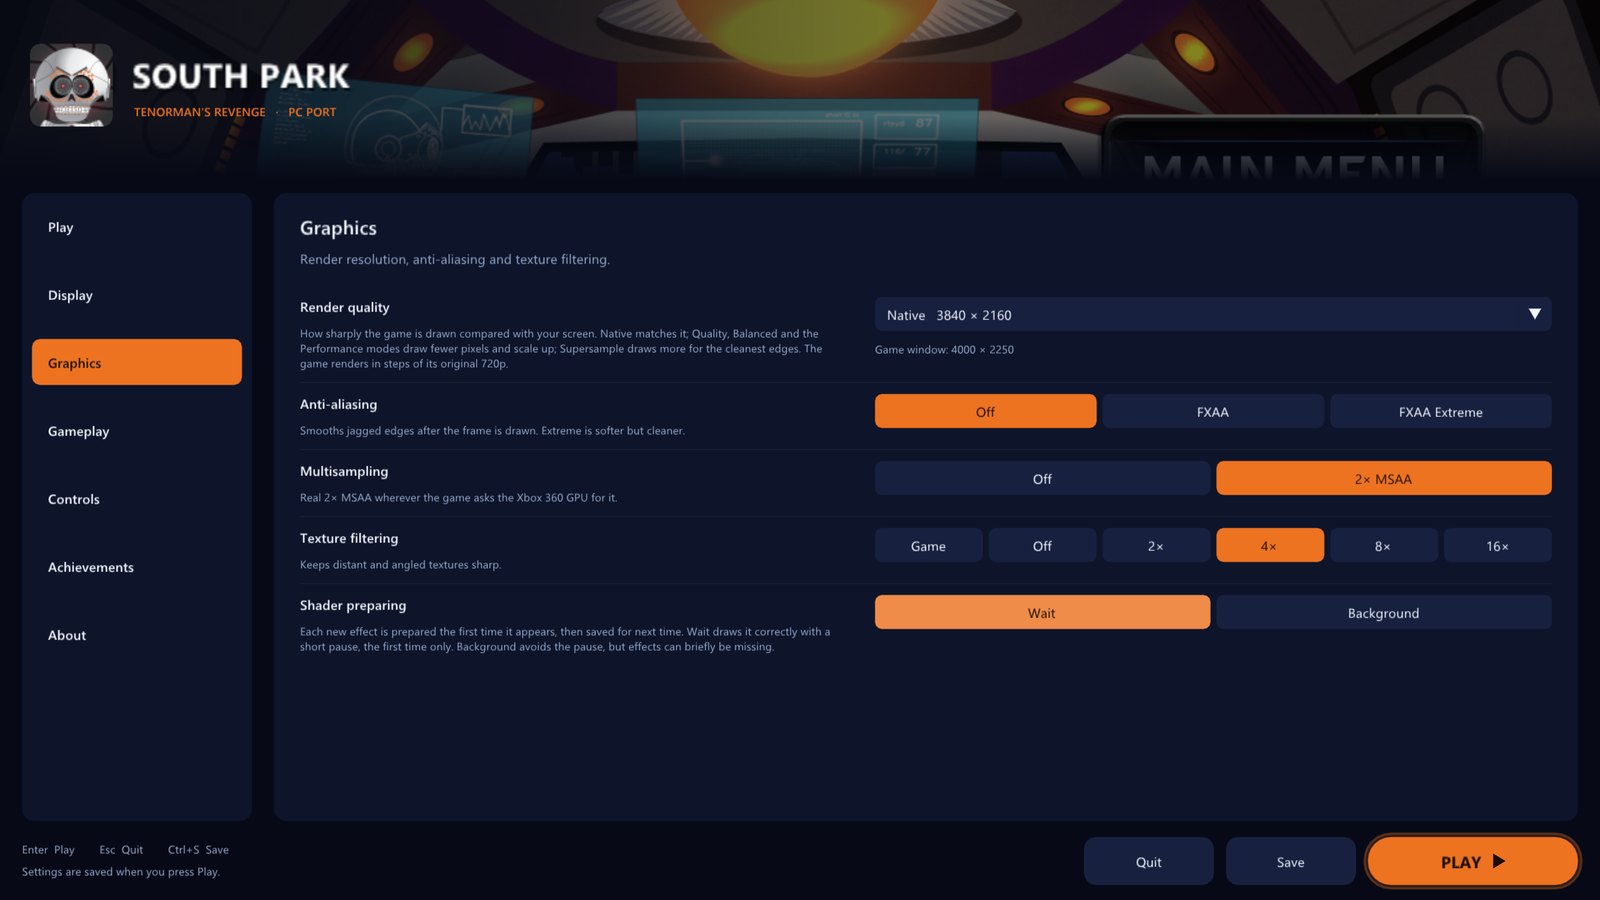Click the SOUTH PARK title text
This screenshot has height=900, width=1600.
[x=241, y=76]
